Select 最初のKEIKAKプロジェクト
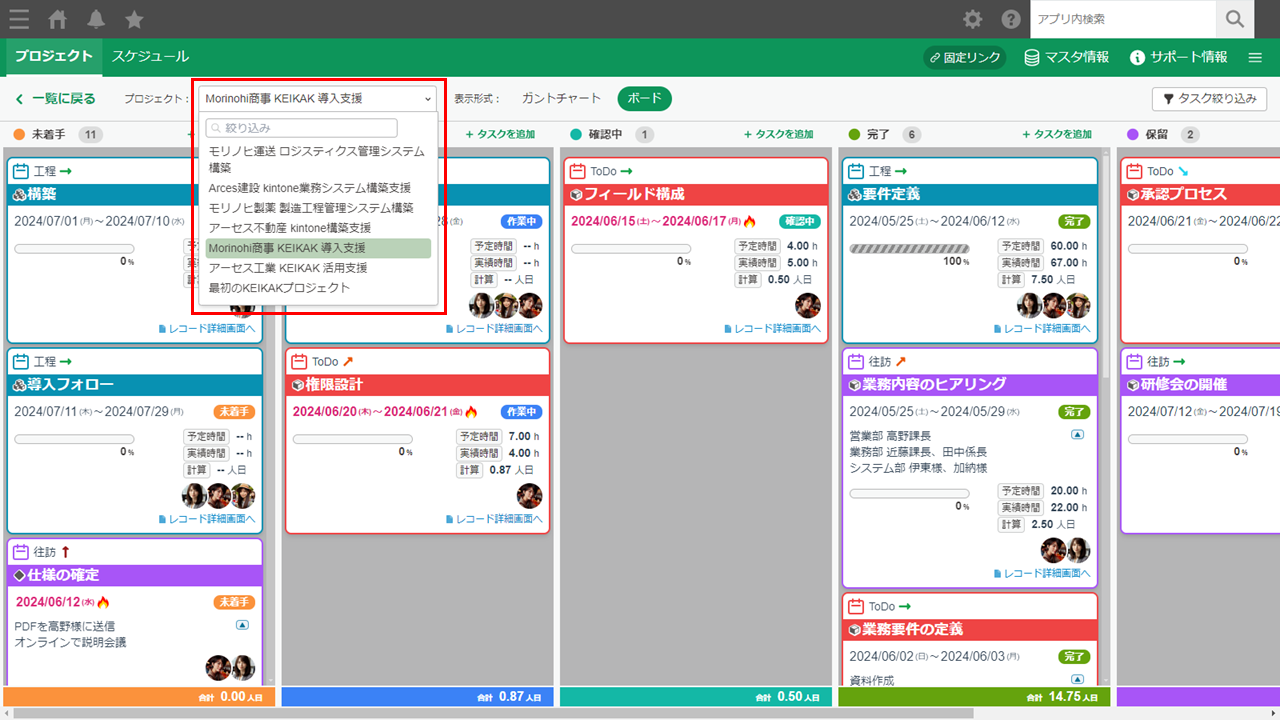1280x720 pixels. click(x=318, y=288)
